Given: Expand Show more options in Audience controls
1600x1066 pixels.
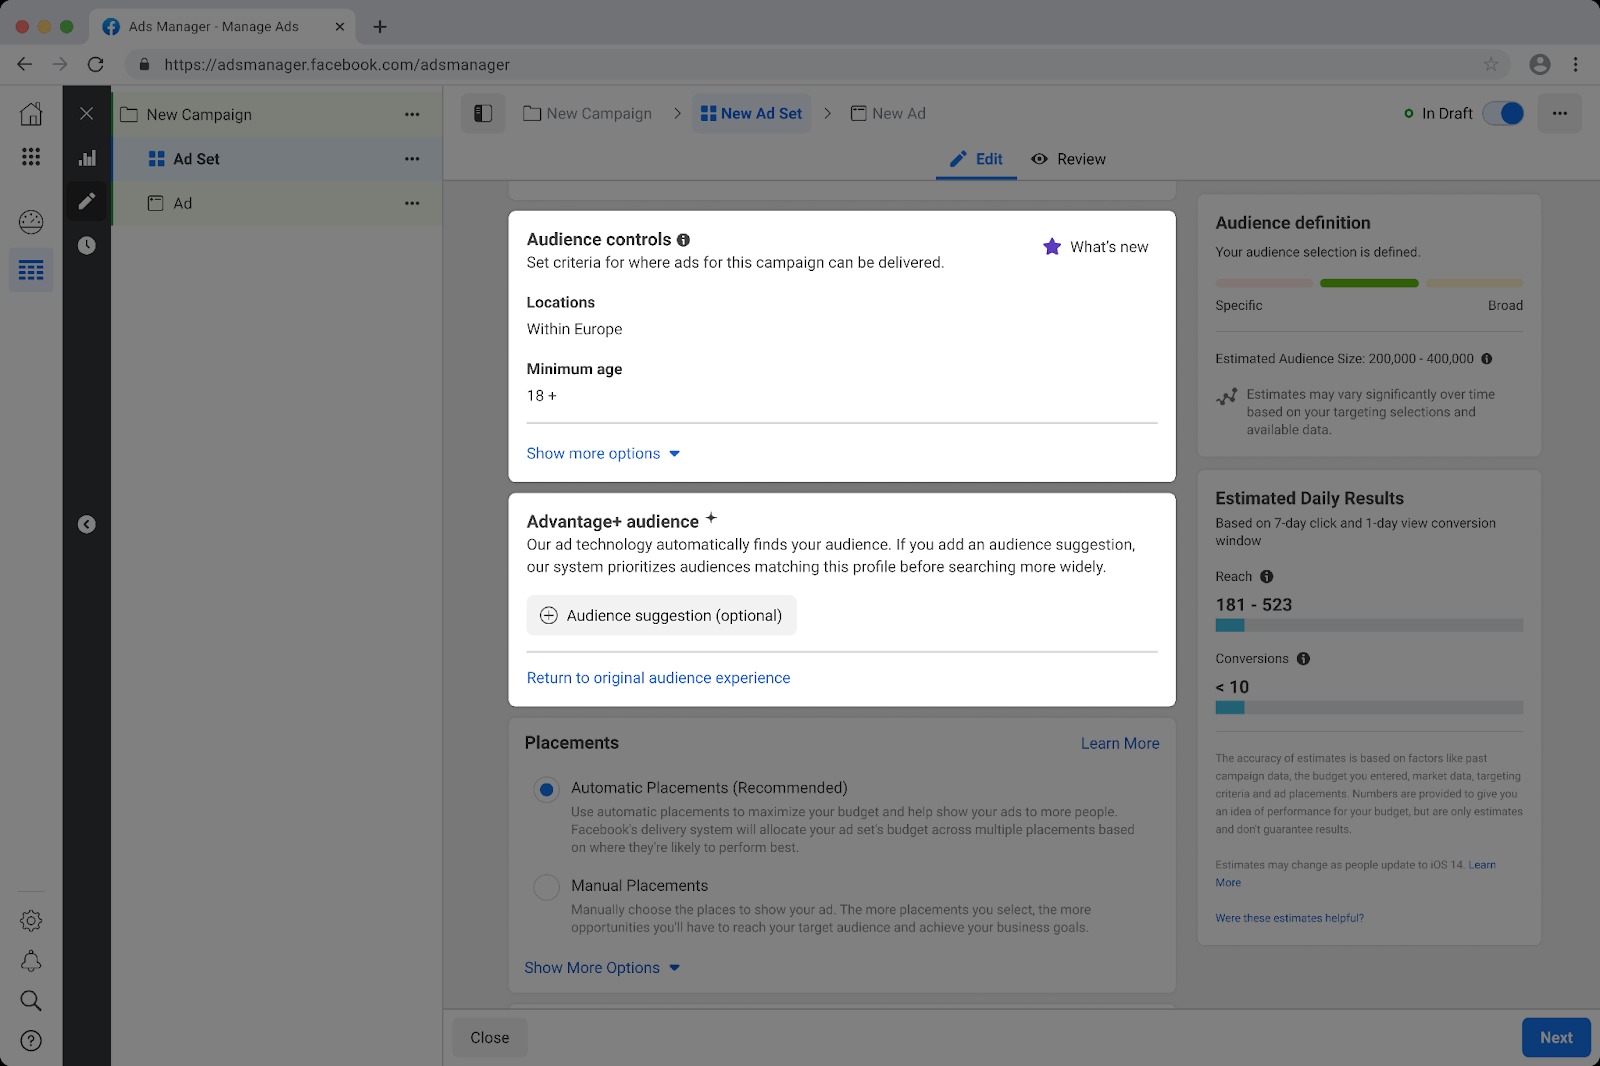Looking at the screenshot, I should [x=603, y=454].
